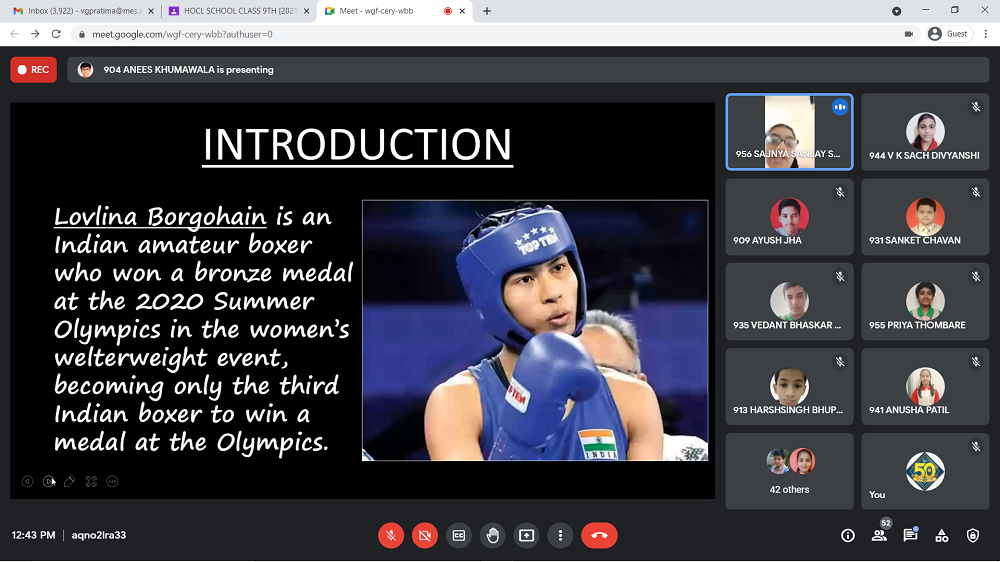Click the present now screen-share icon

click(527, 535)
